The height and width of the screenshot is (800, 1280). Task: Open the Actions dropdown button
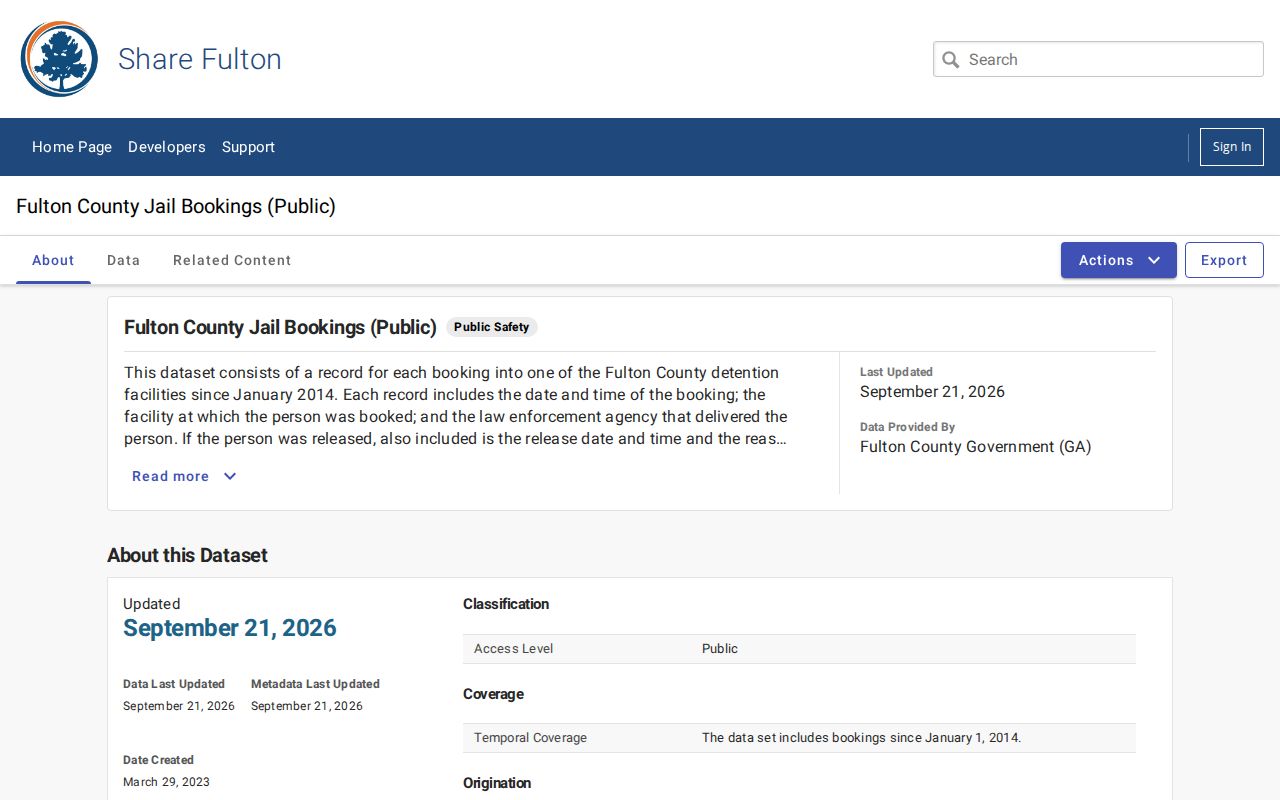[x=1119, y=260]
